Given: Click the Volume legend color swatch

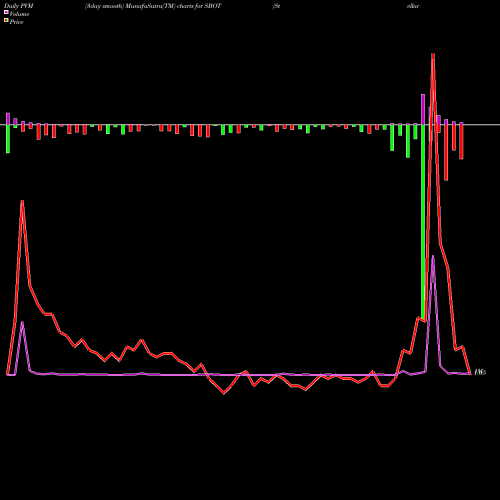Looking at the screenshot, I should (x=6, y=12).
